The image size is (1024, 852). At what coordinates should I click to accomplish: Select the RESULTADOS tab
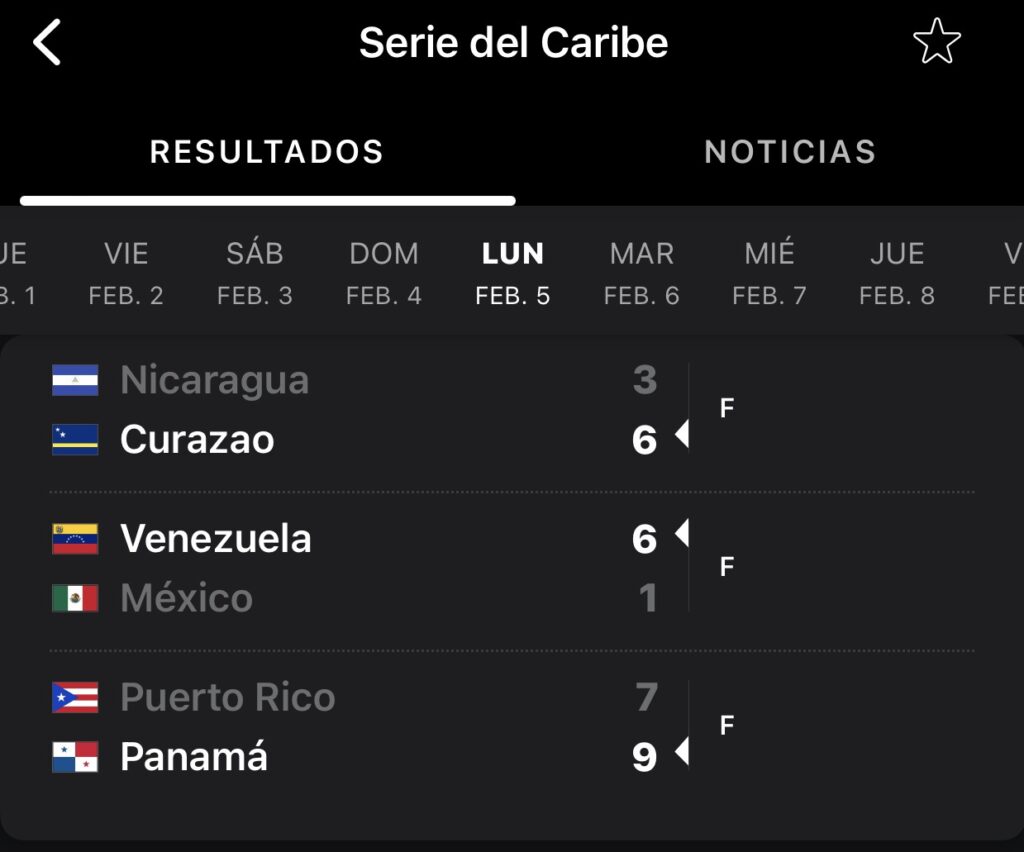(267, 151)
